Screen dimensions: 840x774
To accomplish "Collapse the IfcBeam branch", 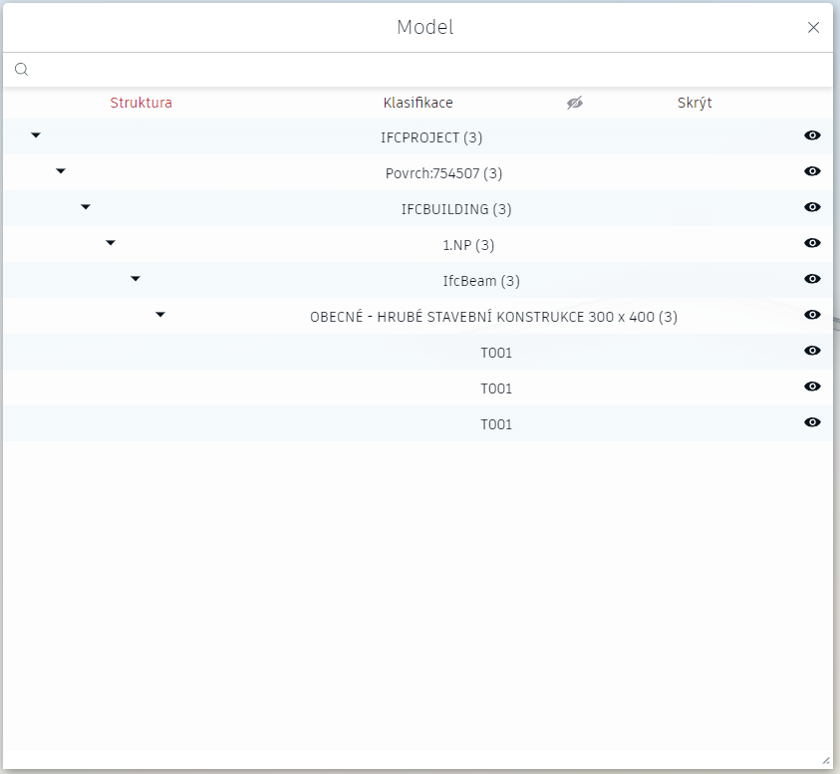I will pyautogui.click(x=136, y=279).
